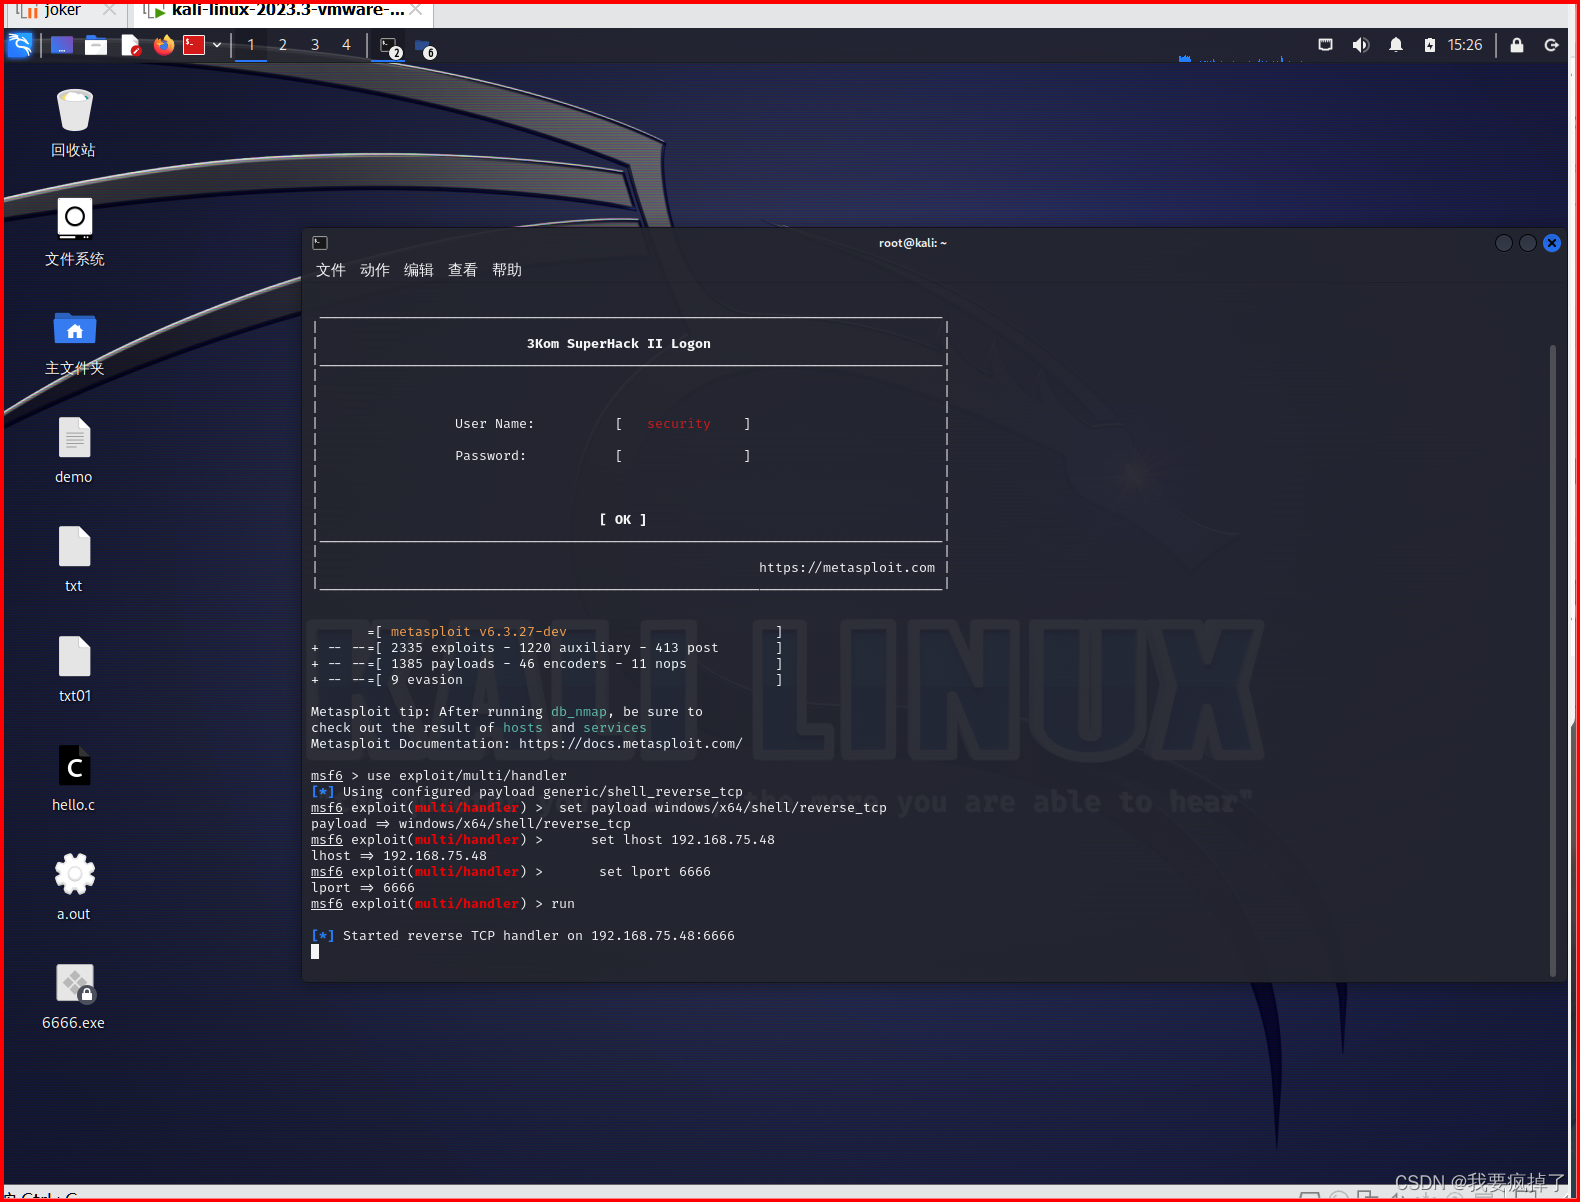Image resolution: width=1580 pixels, height=1202 pixels.
Task: Open the file manager from panel
Action: coord(96,45)
